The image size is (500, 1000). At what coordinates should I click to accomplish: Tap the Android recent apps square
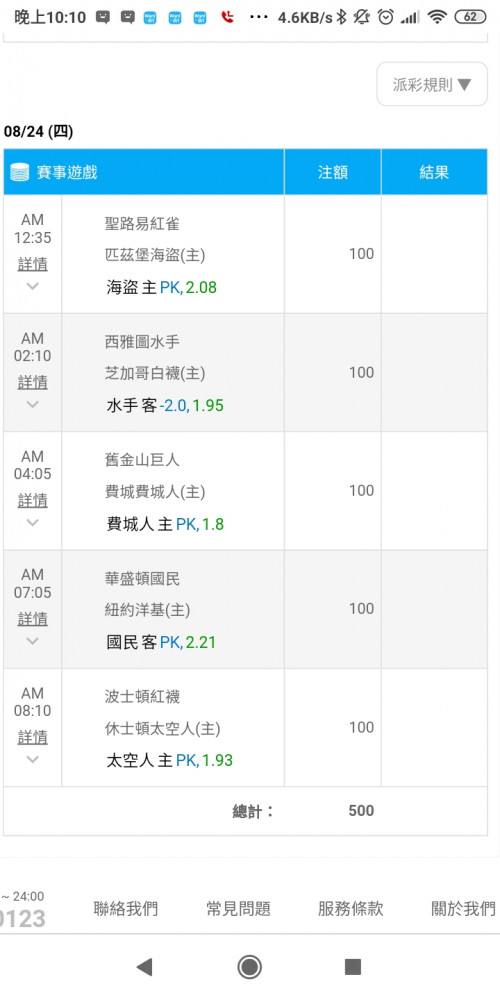353,967
